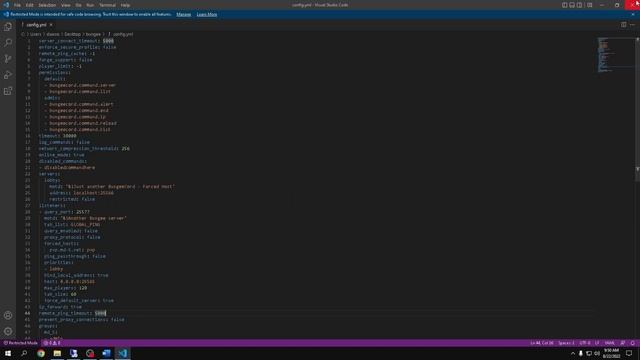
Task: Click the microphone tray icon
Action: pos(581,353)
